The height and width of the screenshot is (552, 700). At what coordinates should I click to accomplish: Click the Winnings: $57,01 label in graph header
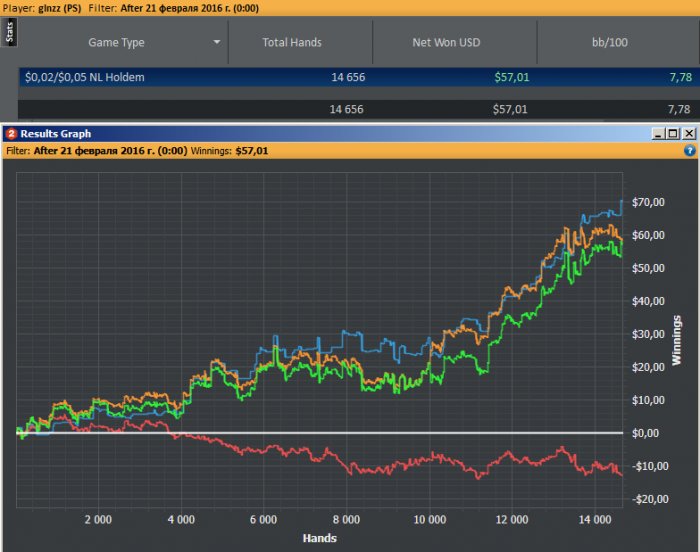pos(229,151)
